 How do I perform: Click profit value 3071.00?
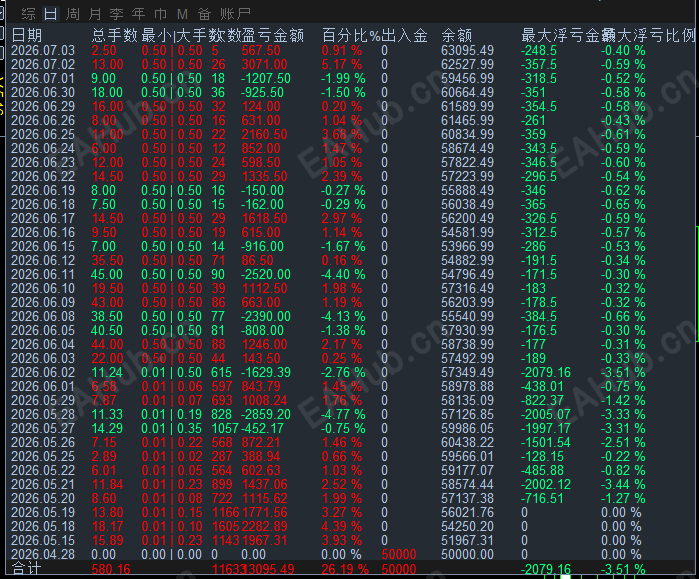264,64
